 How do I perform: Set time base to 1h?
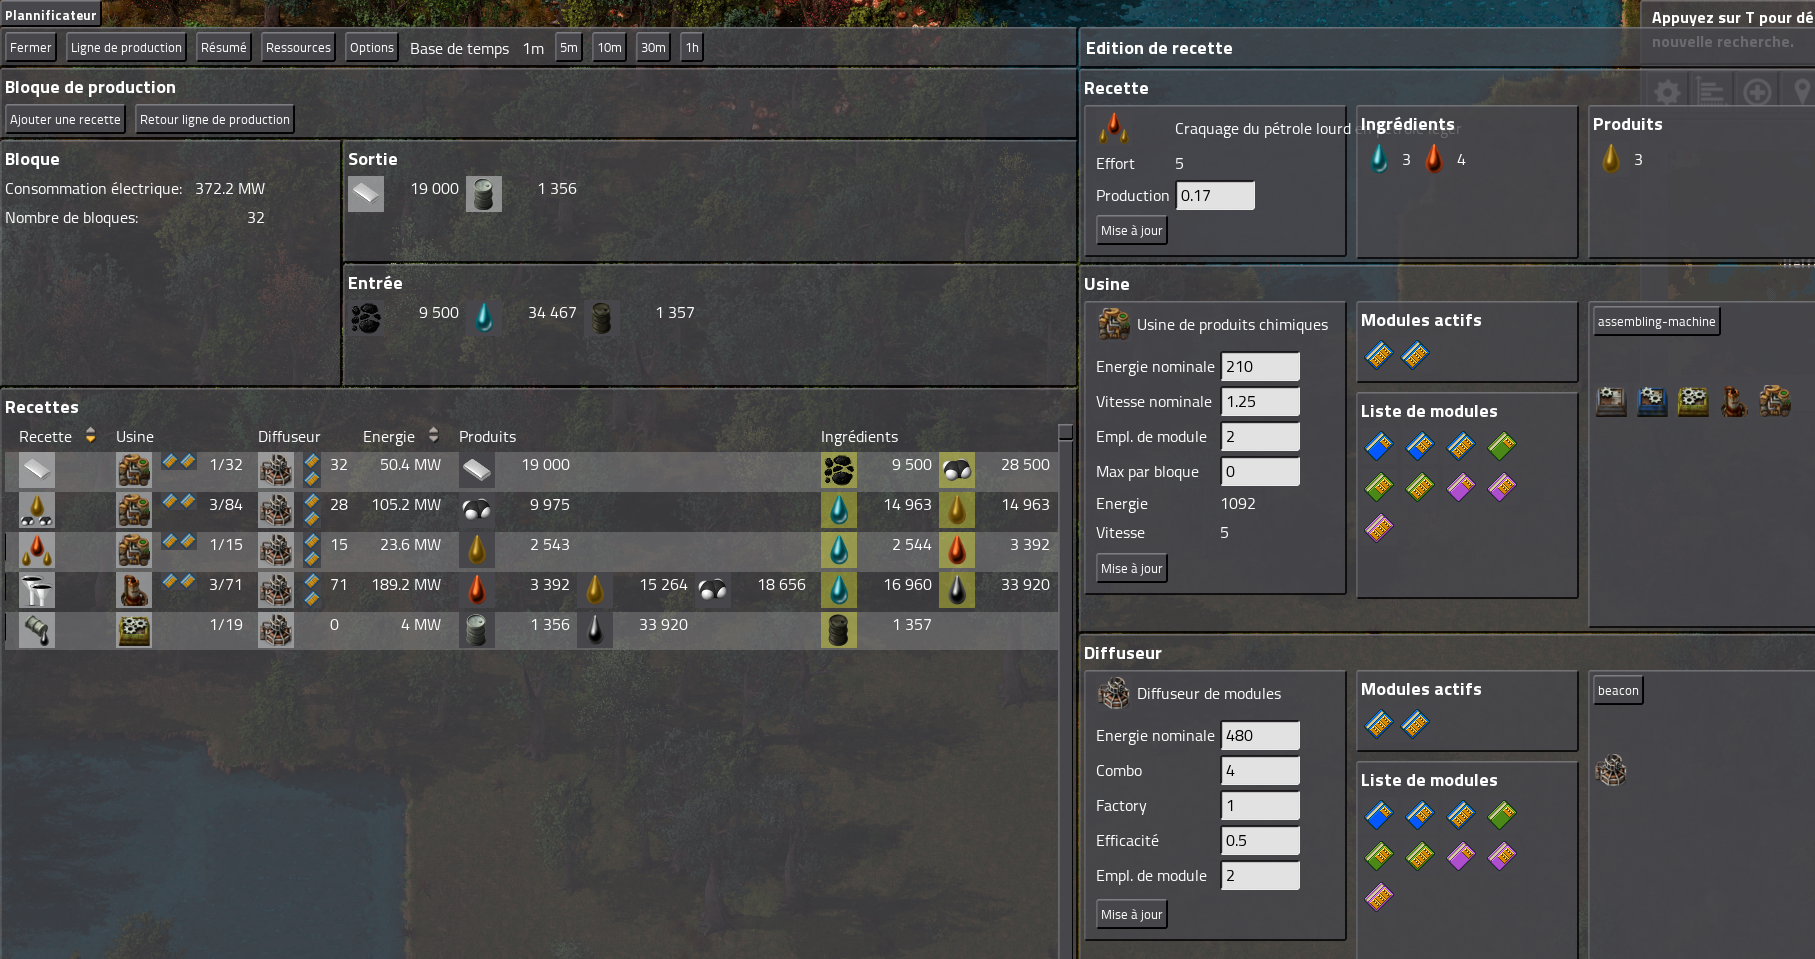point(692,48)
